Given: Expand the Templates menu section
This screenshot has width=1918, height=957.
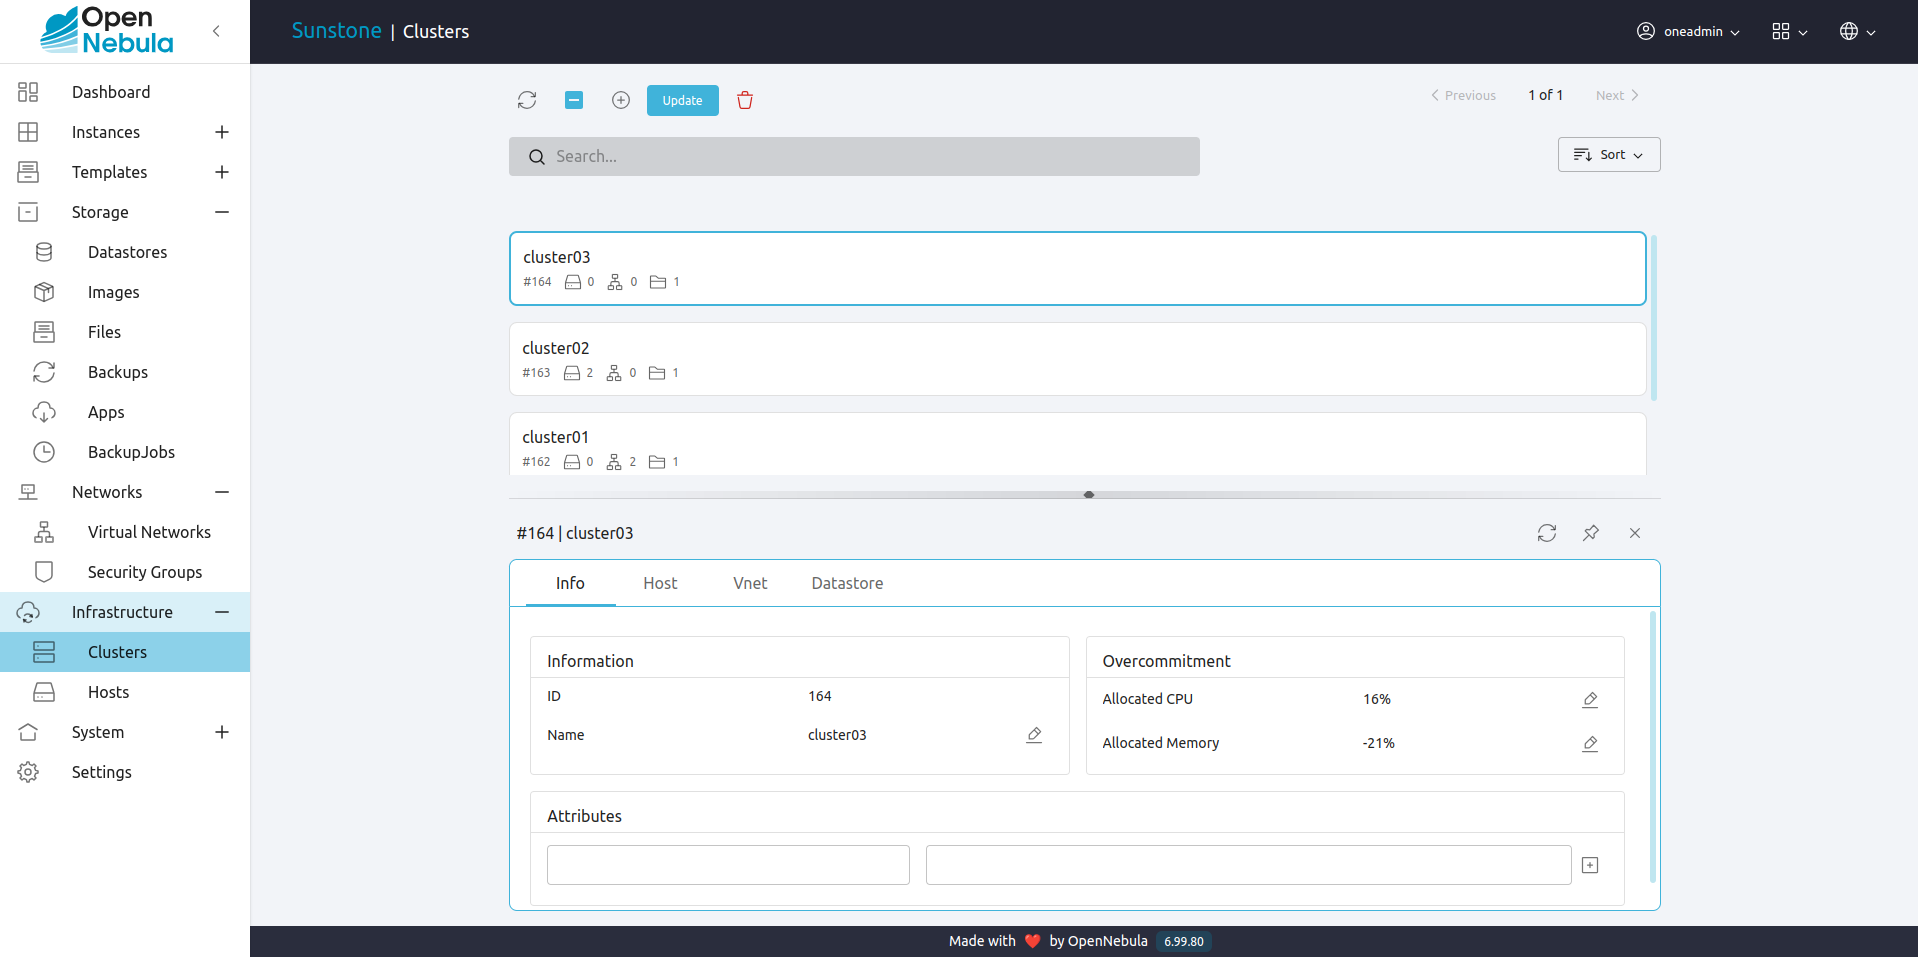Looking at the screenshot, I should (x=222, y=172).
